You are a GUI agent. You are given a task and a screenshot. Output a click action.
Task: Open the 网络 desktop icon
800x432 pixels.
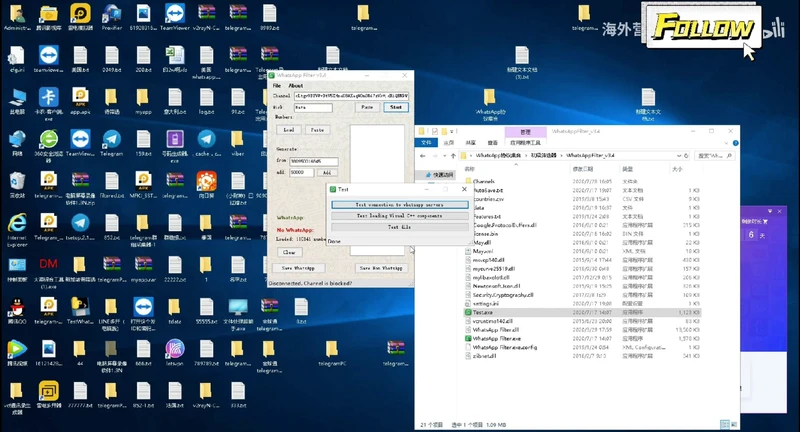(x=17, y=143)
